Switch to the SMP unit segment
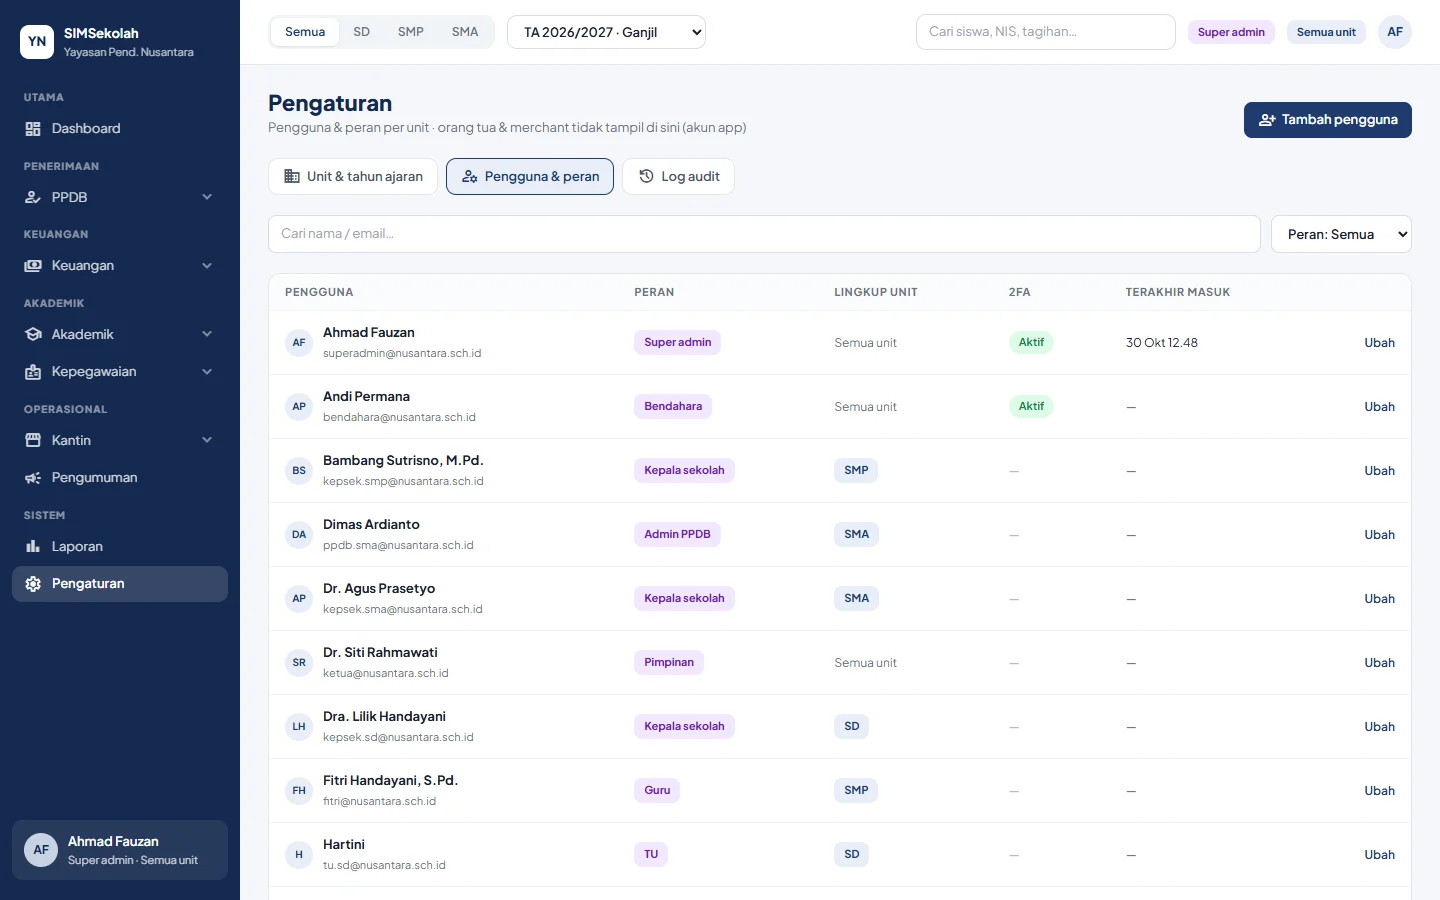 click(411, 32)
